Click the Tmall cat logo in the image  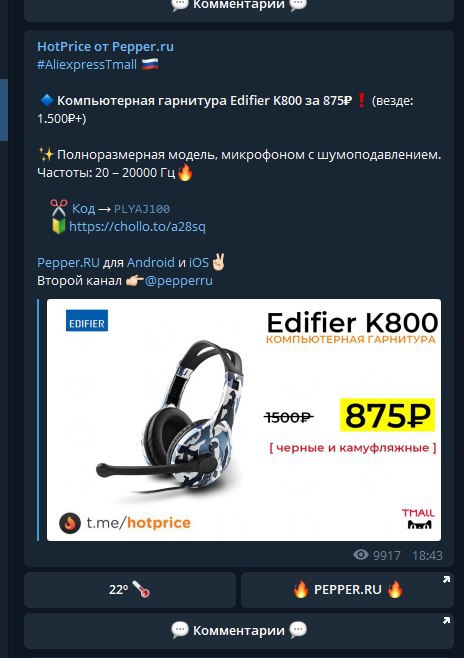(418, 519)
